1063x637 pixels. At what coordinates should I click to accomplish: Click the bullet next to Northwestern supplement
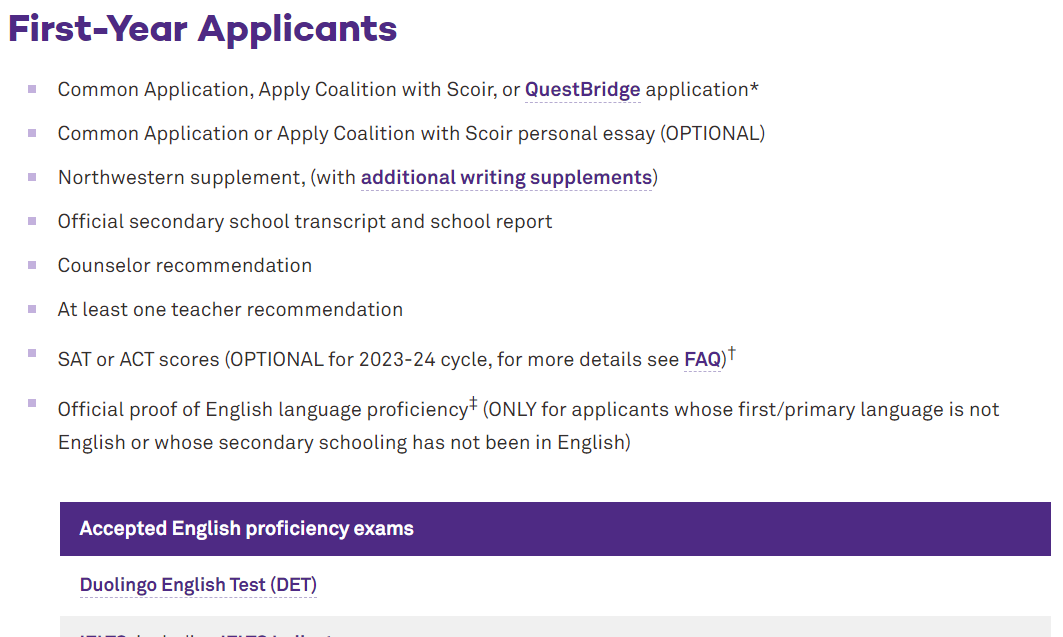[32, 177]
